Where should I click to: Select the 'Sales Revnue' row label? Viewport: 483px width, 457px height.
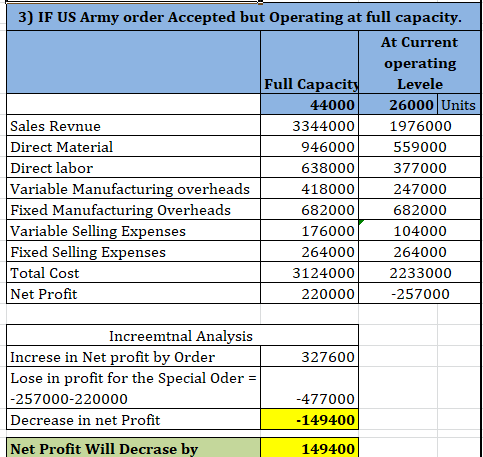coord(133,125)
